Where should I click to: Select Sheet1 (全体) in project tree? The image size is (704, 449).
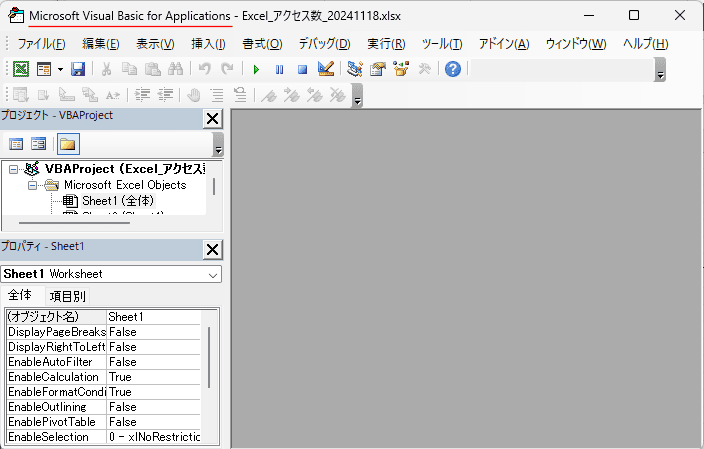[x=118, y=201]
